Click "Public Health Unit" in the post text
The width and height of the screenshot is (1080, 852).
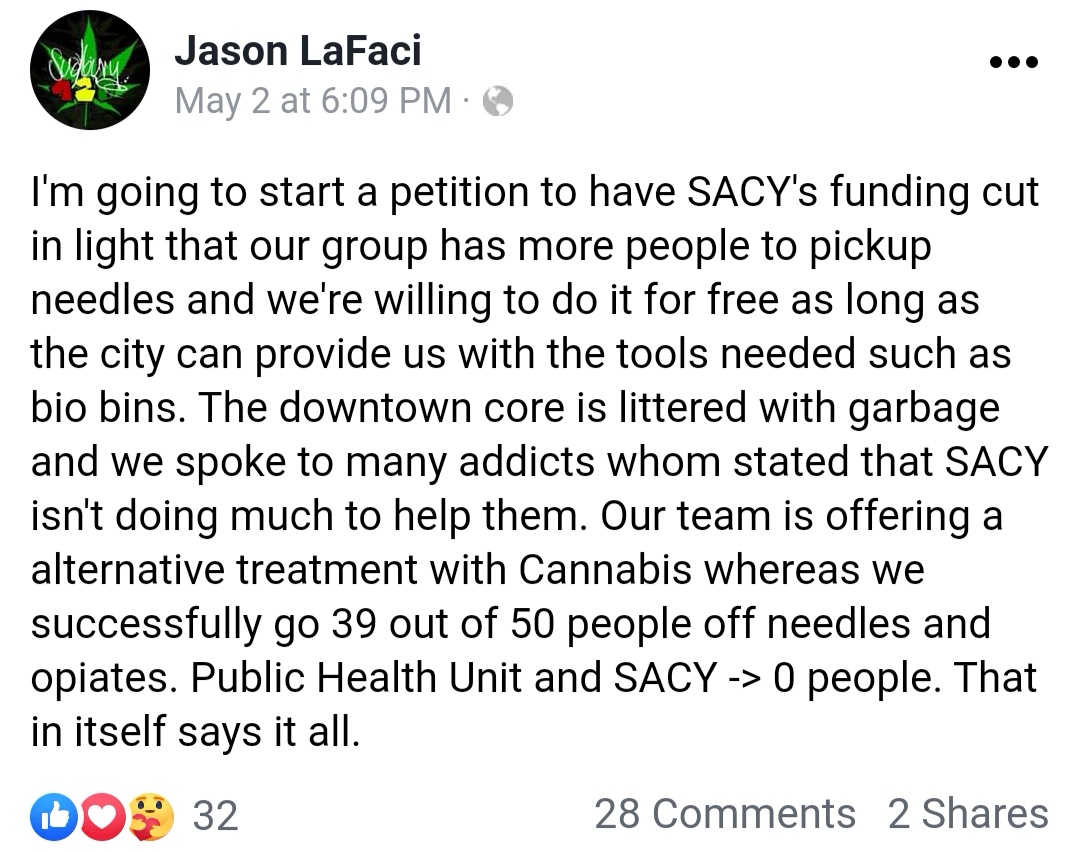point(356,678)
